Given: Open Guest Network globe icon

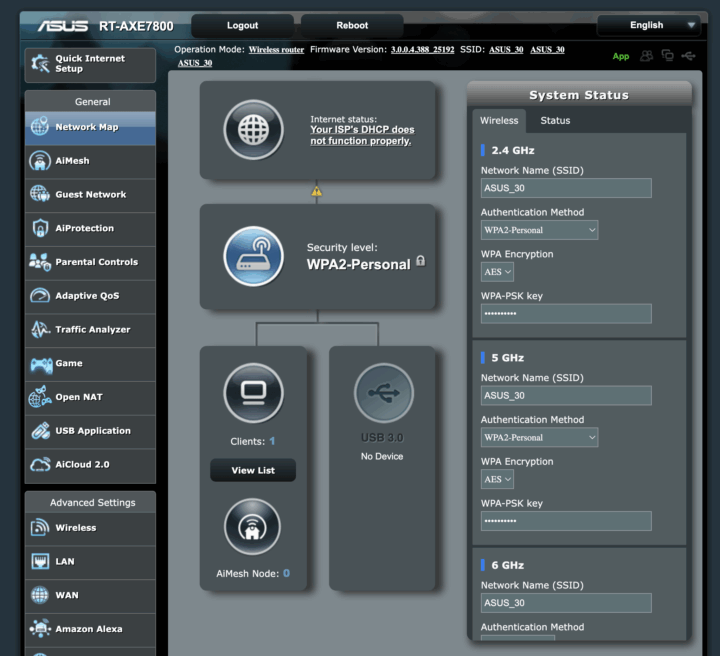Looking at the screenshot, I should click(40, 194).
